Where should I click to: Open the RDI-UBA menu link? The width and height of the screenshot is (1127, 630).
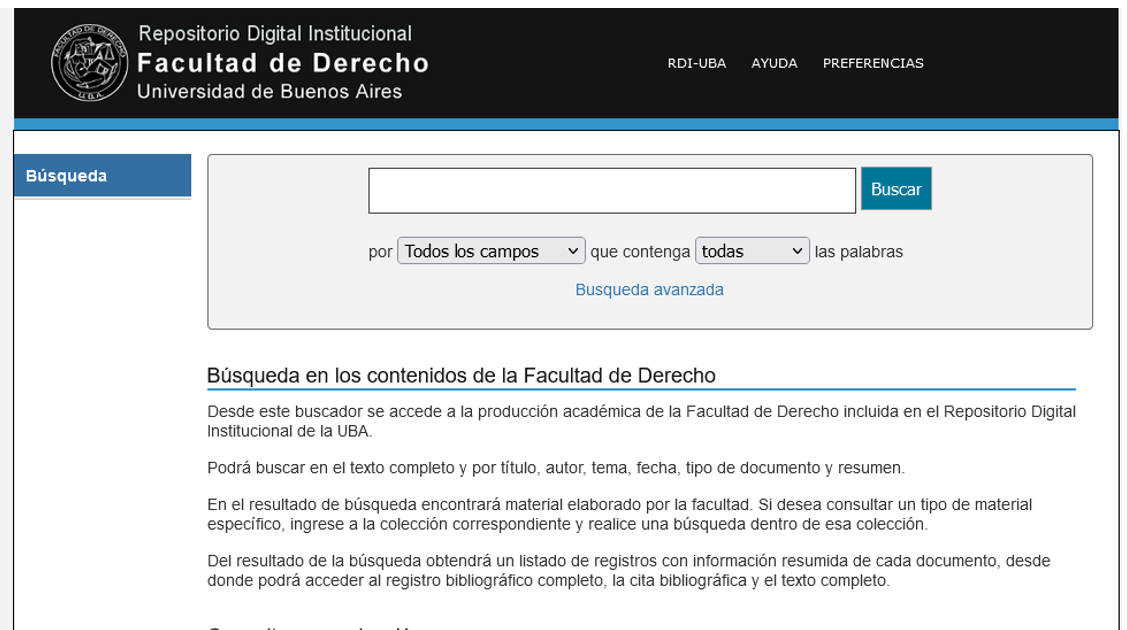pyautogui.click(x=696, y=63)
